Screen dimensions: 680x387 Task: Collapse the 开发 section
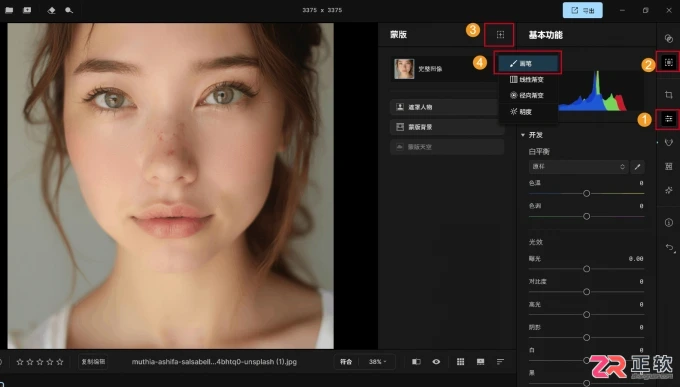click(523, 135)
